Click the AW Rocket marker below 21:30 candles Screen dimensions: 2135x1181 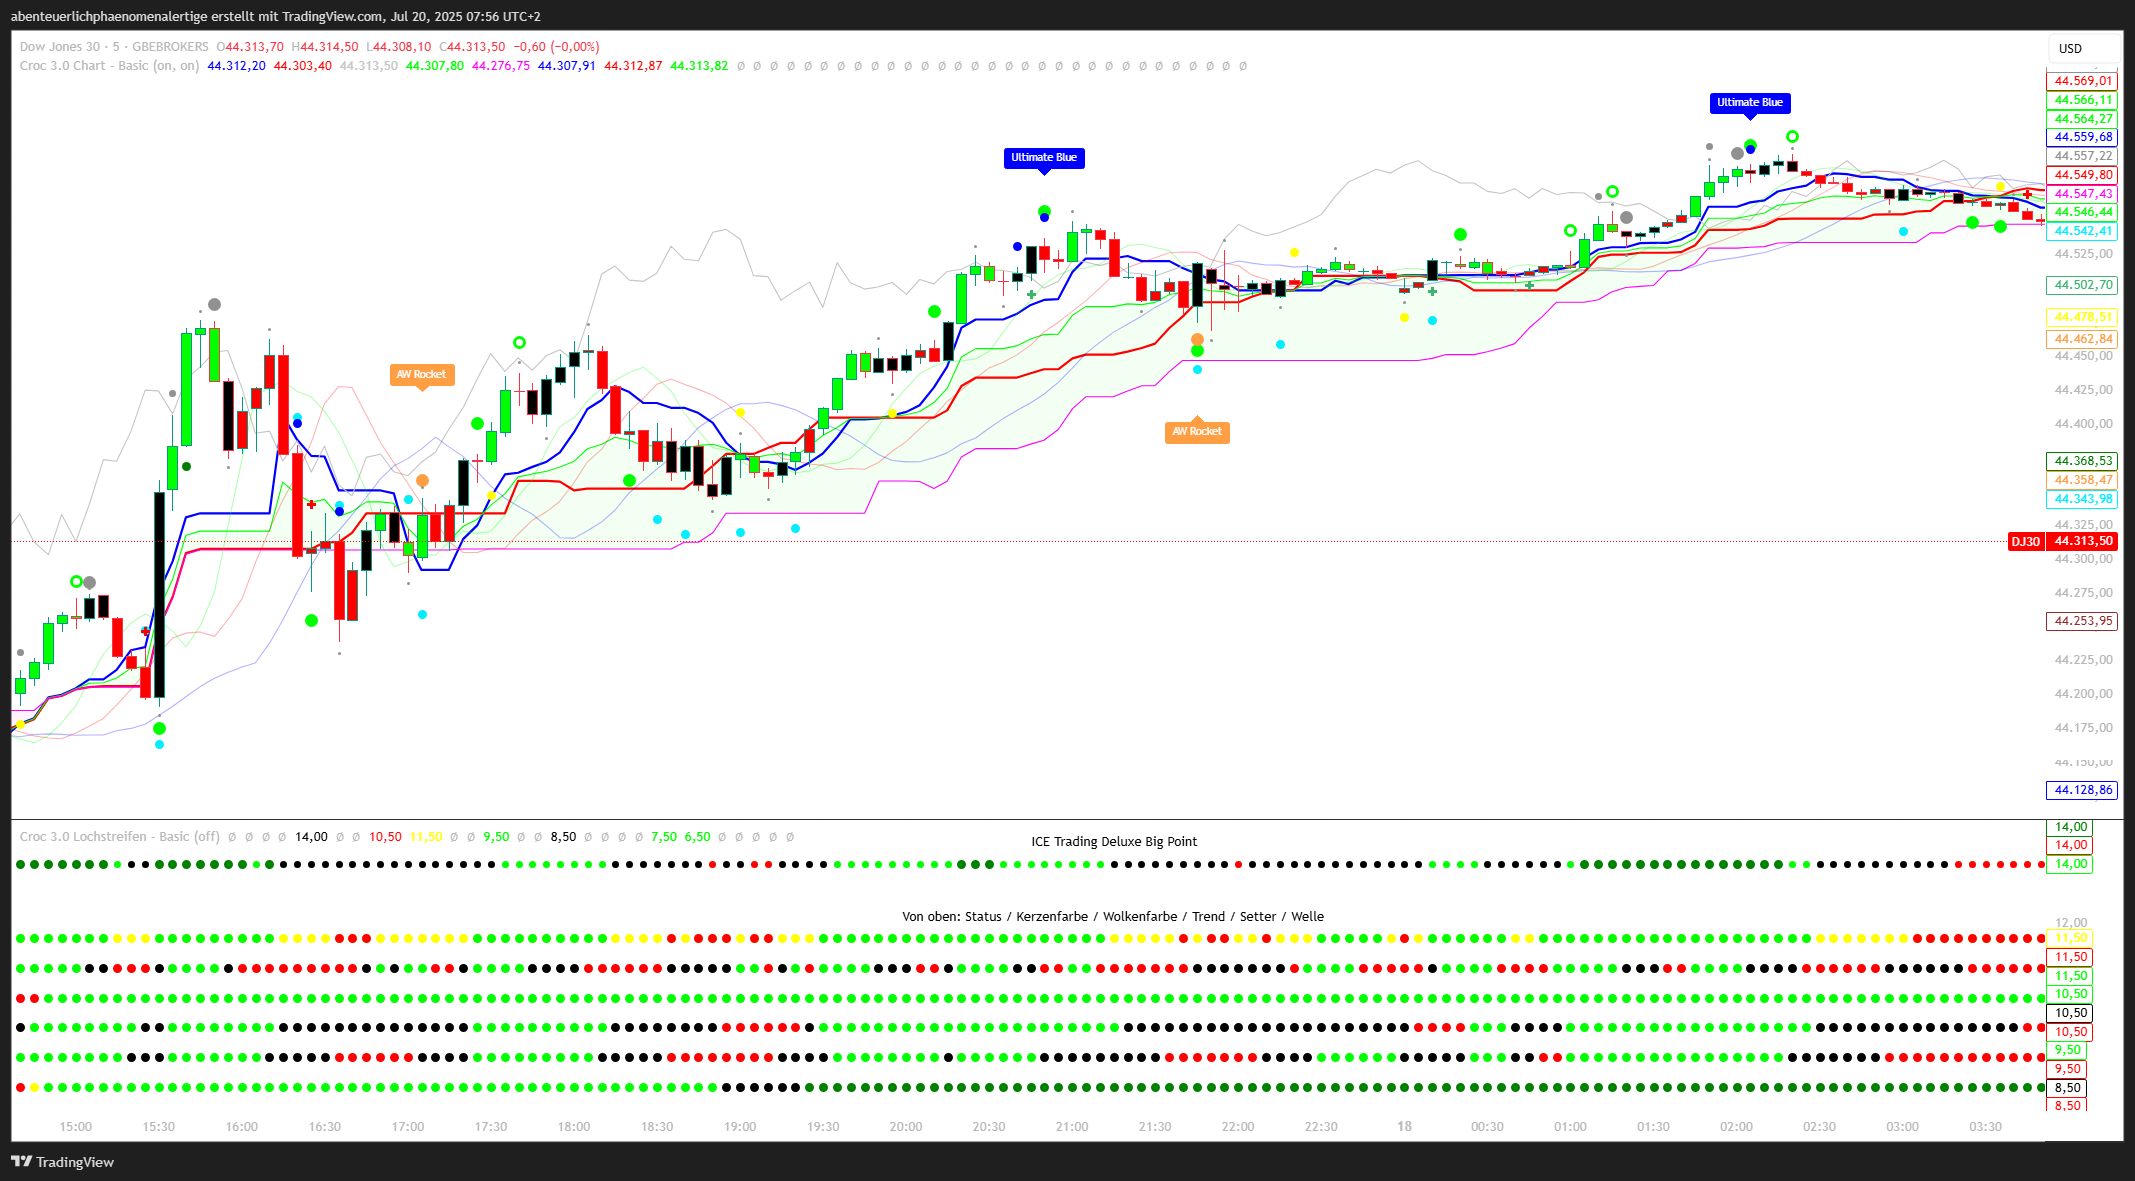pos(1196,432)
